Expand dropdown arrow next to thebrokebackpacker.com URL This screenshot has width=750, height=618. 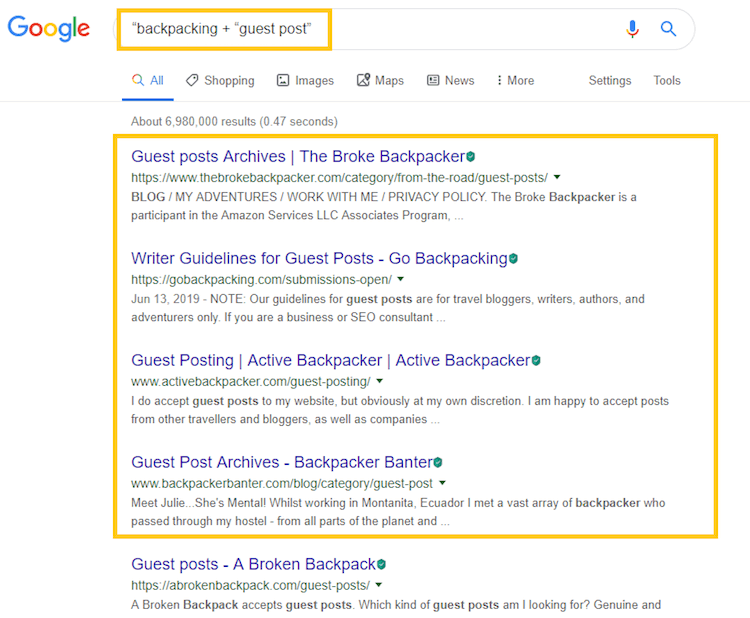[x=557, y=177]
